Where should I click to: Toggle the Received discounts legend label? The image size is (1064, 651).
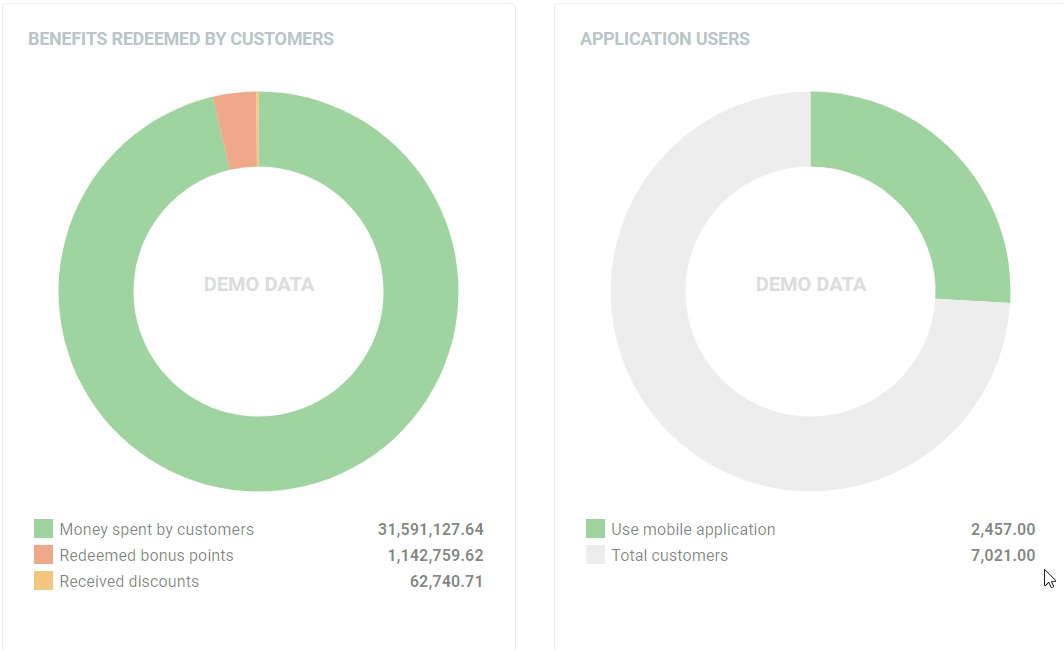(x=129, y=581)
